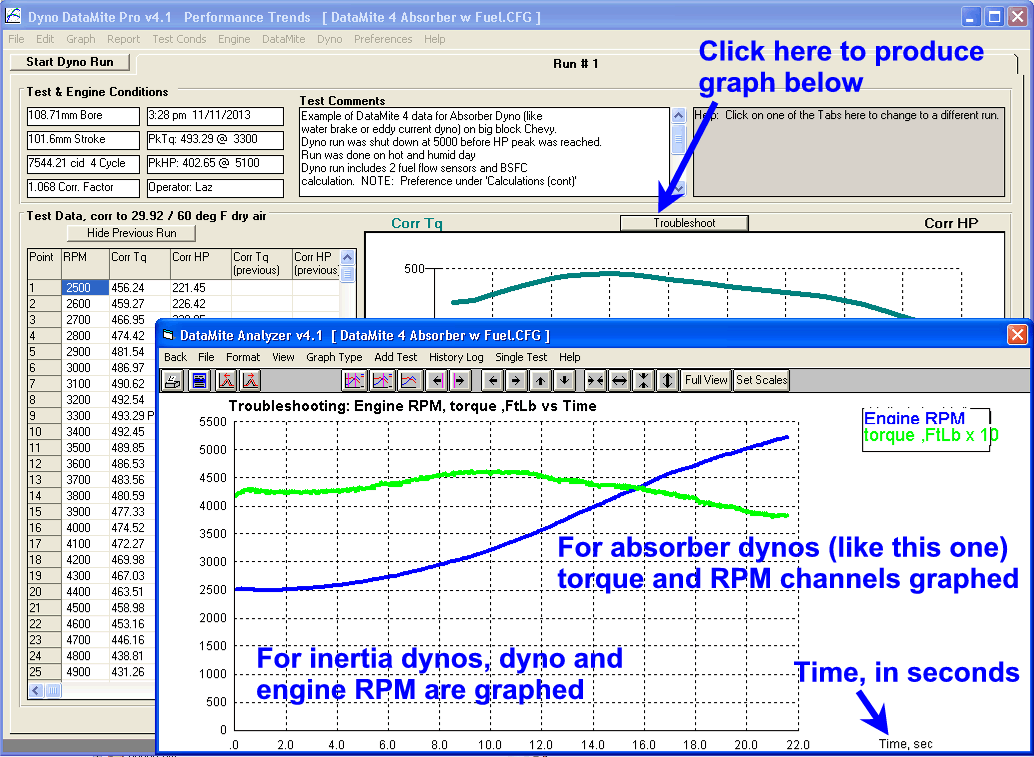Click inside the Test Comments text box
1034x757 pixels.
485,152
